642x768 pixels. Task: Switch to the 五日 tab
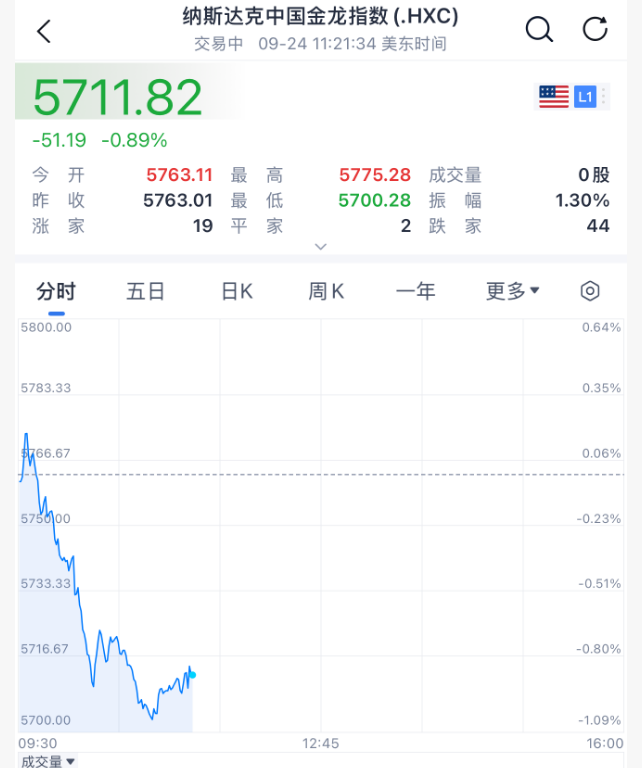[145, 291]
